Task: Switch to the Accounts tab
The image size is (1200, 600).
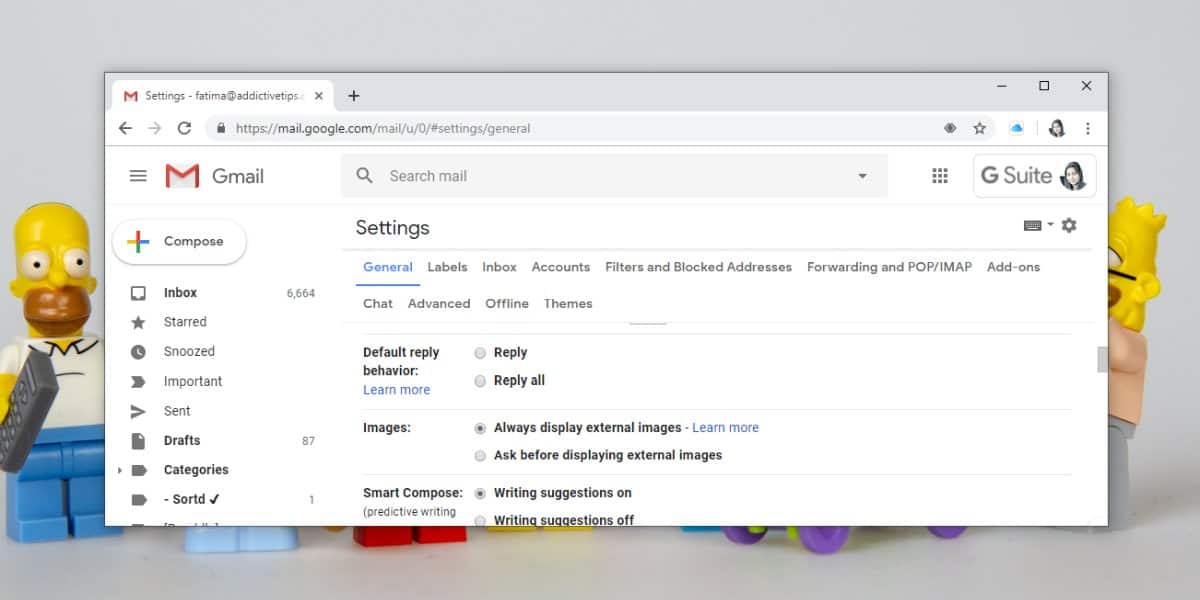Action: point(560,267)
